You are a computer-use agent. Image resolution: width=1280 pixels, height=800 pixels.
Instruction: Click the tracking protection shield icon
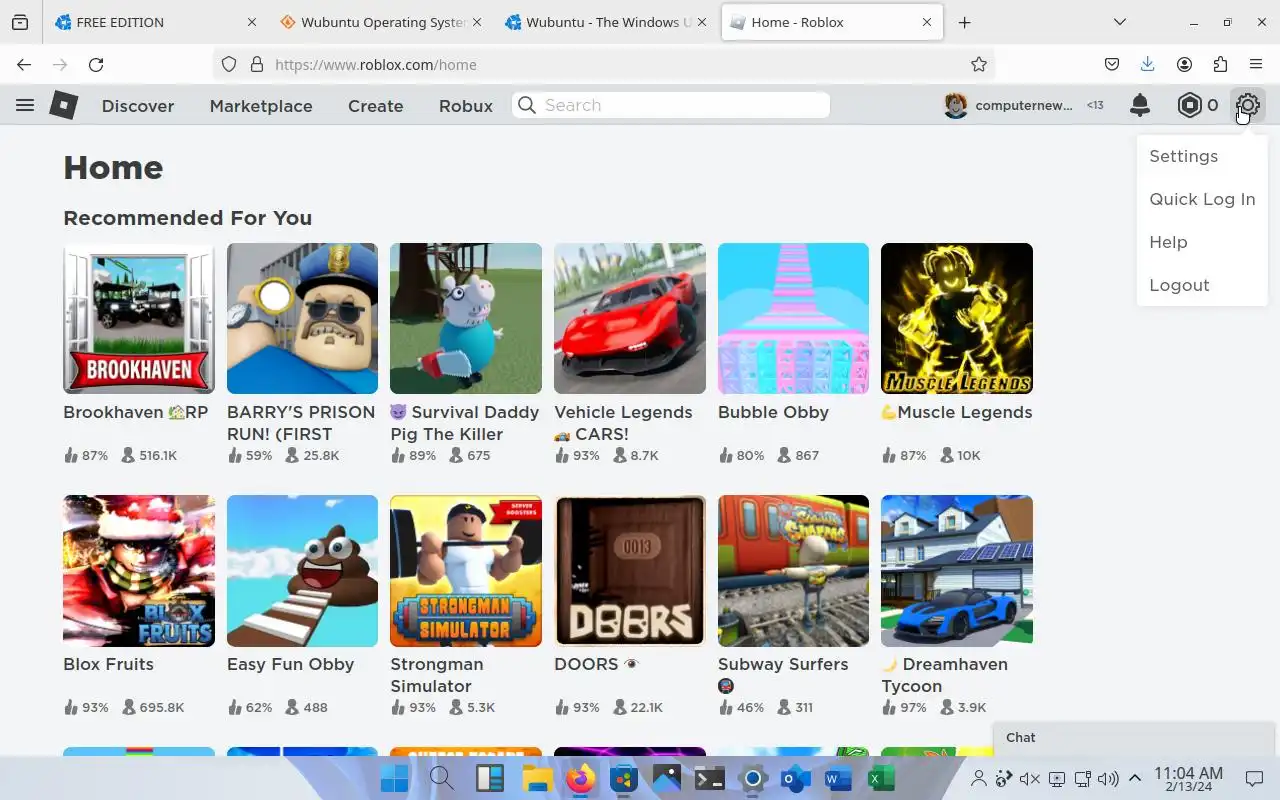229,64
